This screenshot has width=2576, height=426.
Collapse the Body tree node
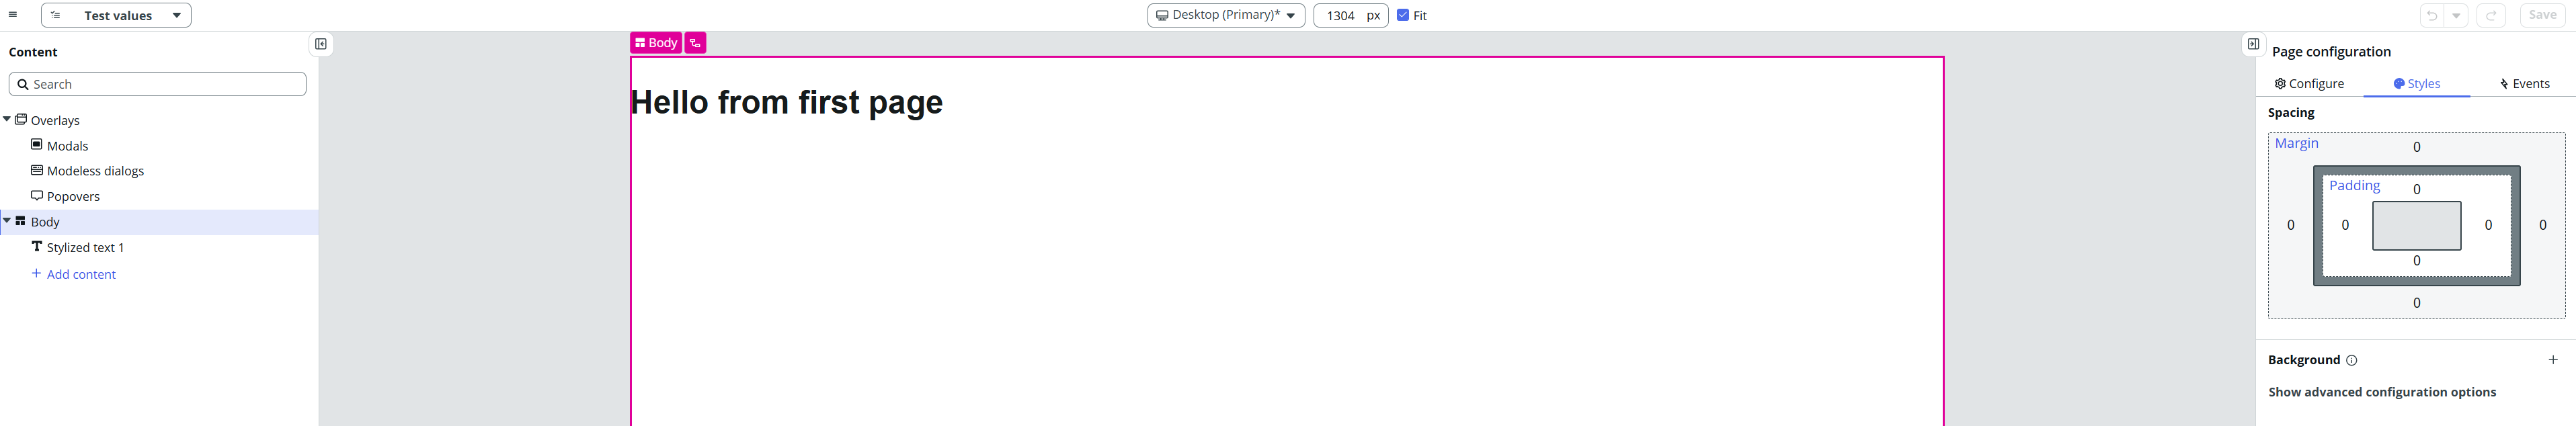(7, 221)
